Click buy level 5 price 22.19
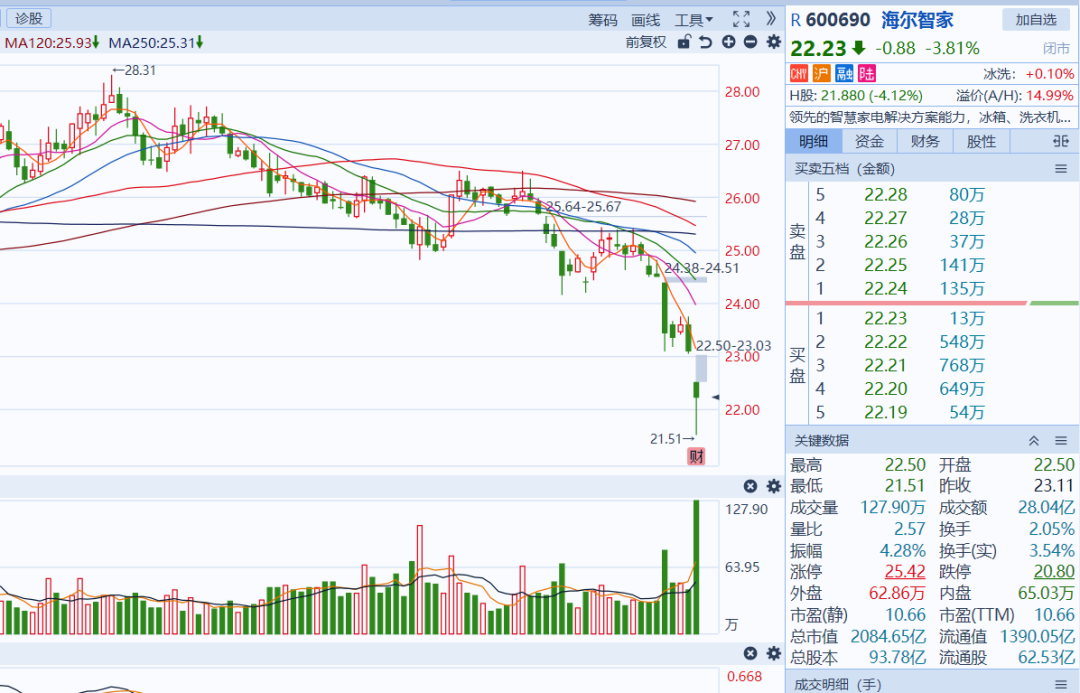 click(886, 412)
